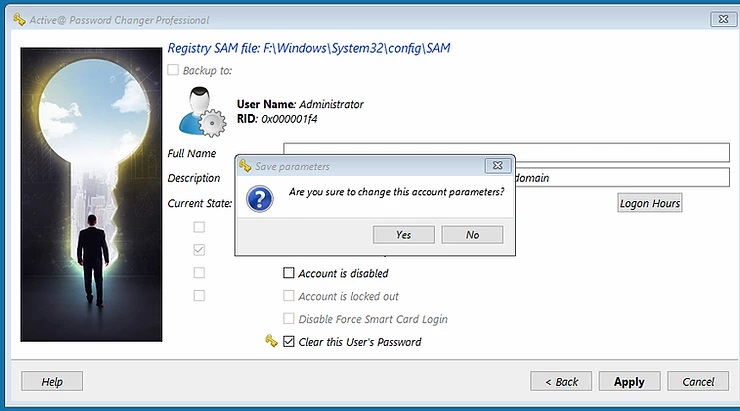Click the Administrator user avatar icon
This screenshot has height=411, width=740.
[x=202, y=112]
